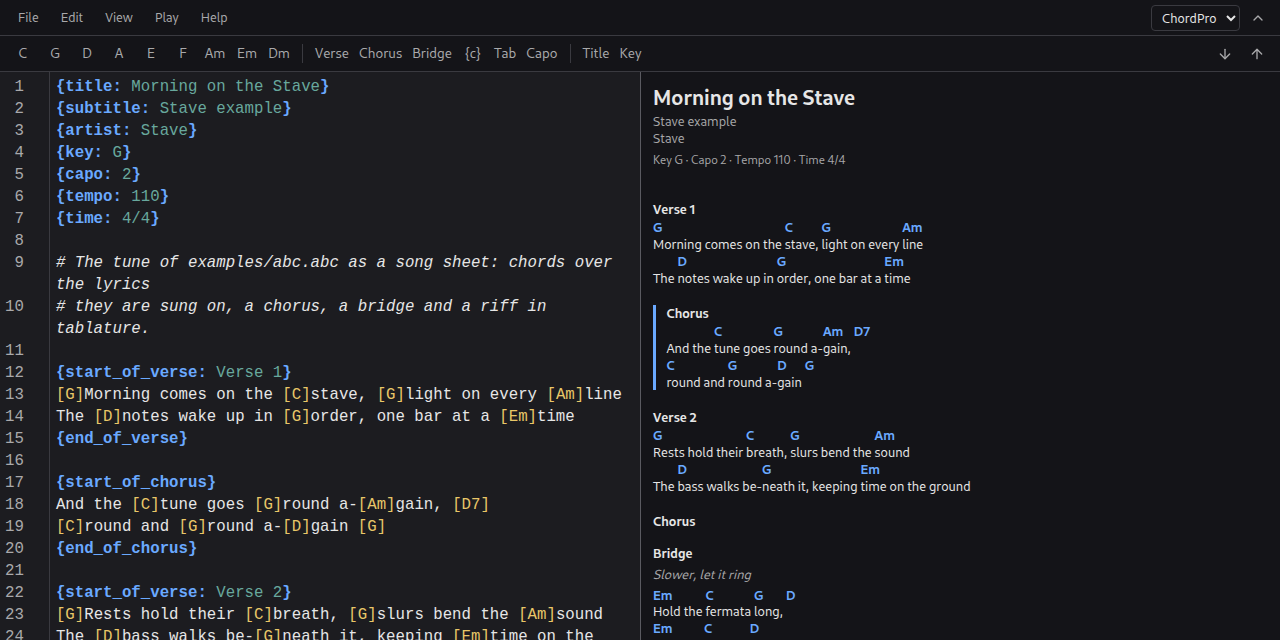
Task: Open the Play menu
Action: click(x=167, y=18)
